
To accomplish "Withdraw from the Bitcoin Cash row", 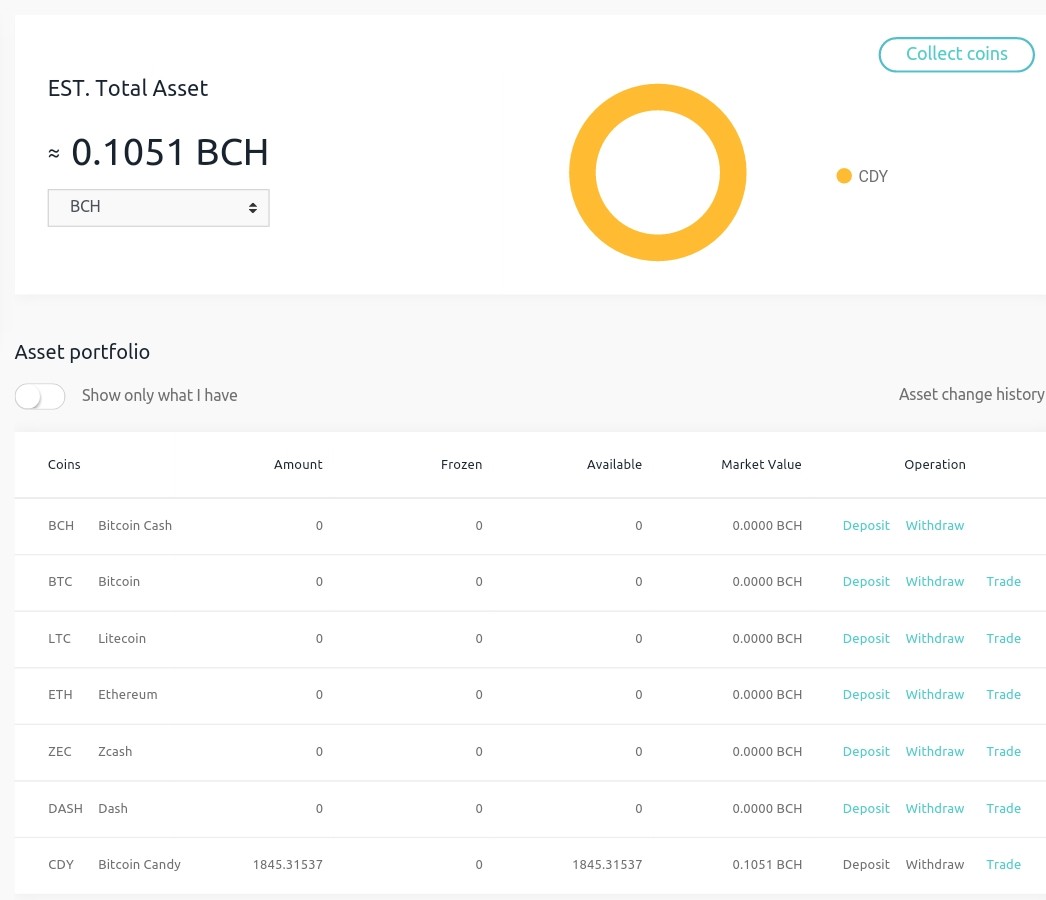I will [x=934, y=526].
